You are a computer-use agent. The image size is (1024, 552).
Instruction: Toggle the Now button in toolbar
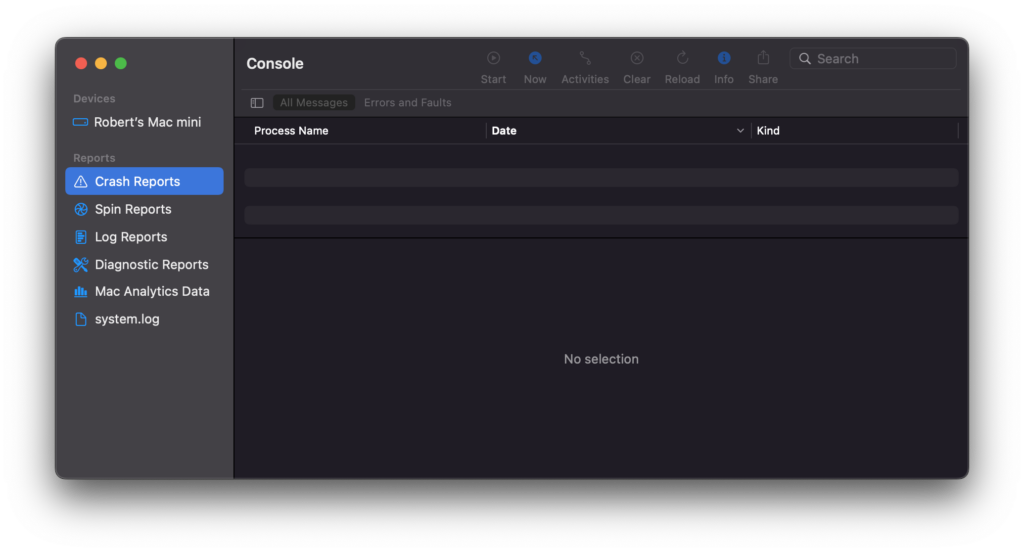click(x=535, y=59)
